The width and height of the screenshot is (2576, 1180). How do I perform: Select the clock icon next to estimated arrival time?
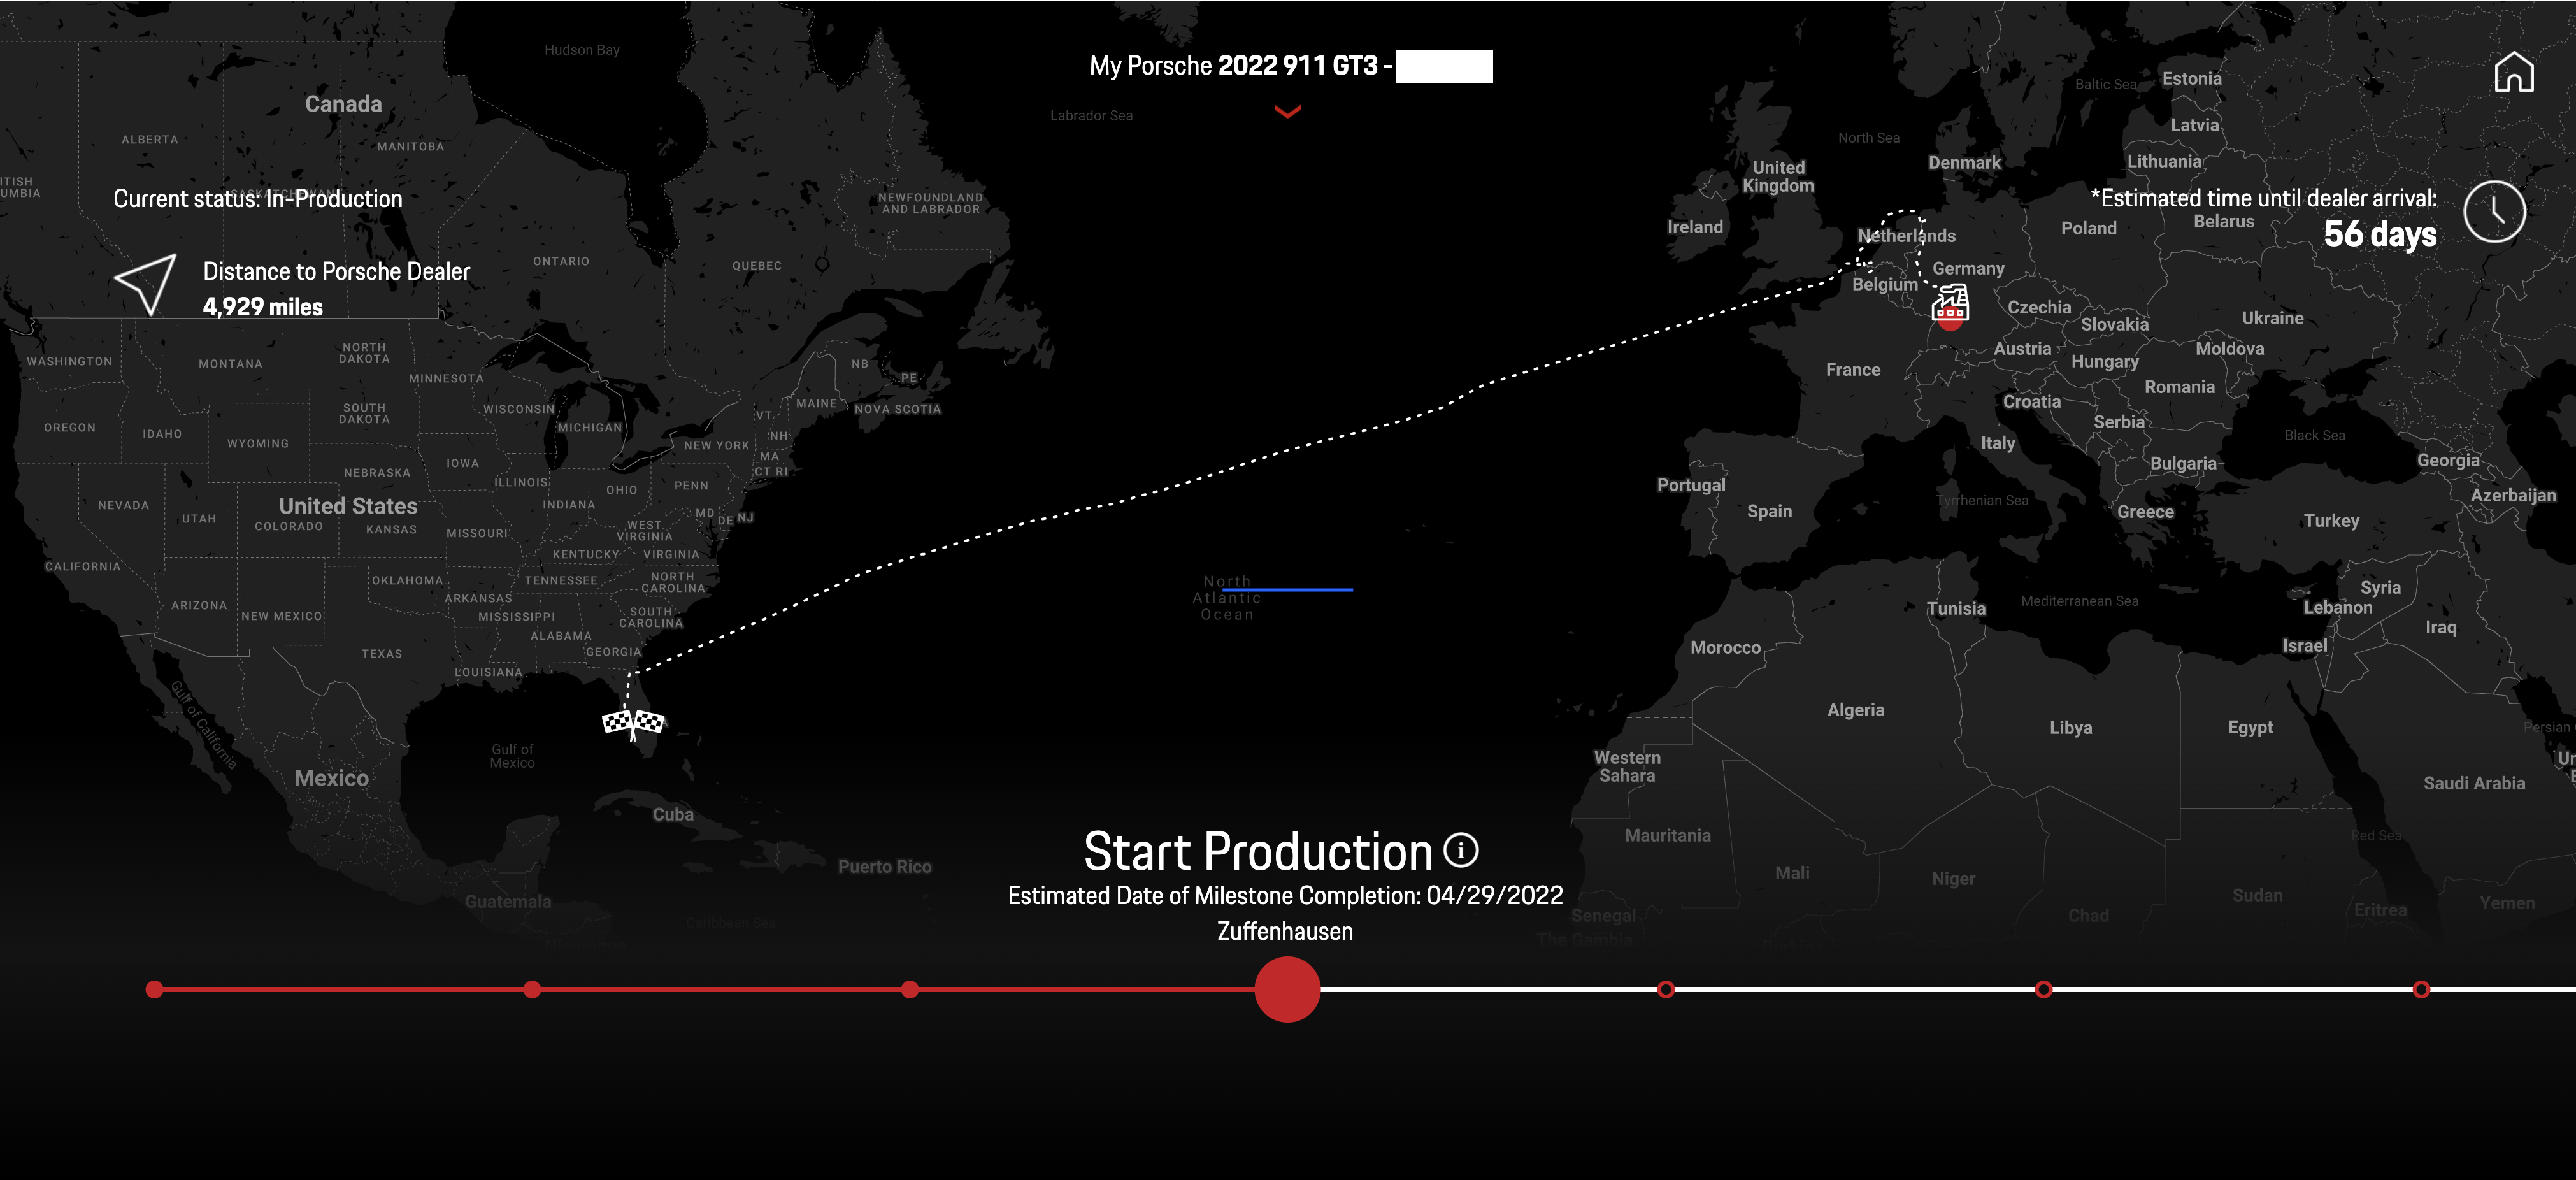coord(2495,211)
